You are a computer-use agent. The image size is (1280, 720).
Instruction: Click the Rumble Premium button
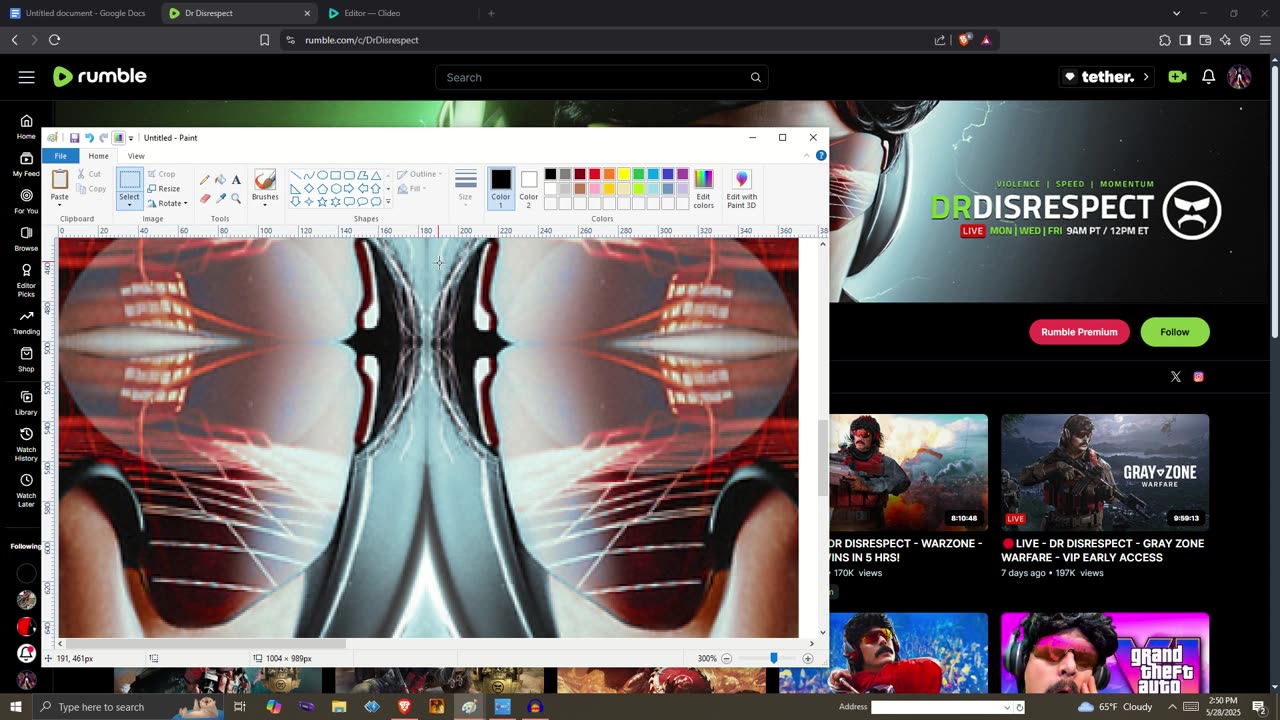[1079, 332]
